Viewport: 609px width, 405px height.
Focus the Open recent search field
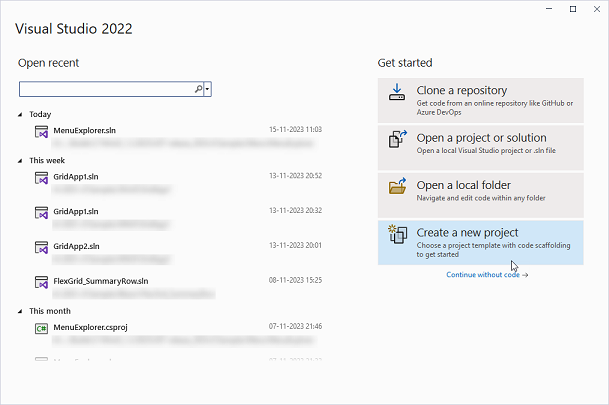click(x=105, y=89)
